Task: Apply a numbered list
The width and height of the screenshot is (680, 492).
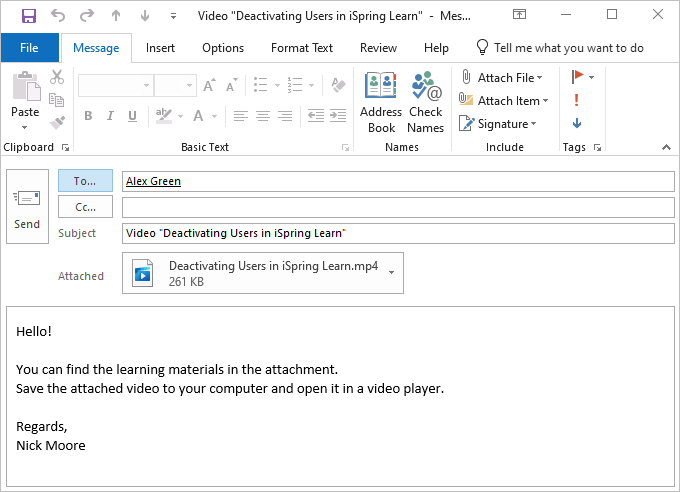Action: coord(295,85)
